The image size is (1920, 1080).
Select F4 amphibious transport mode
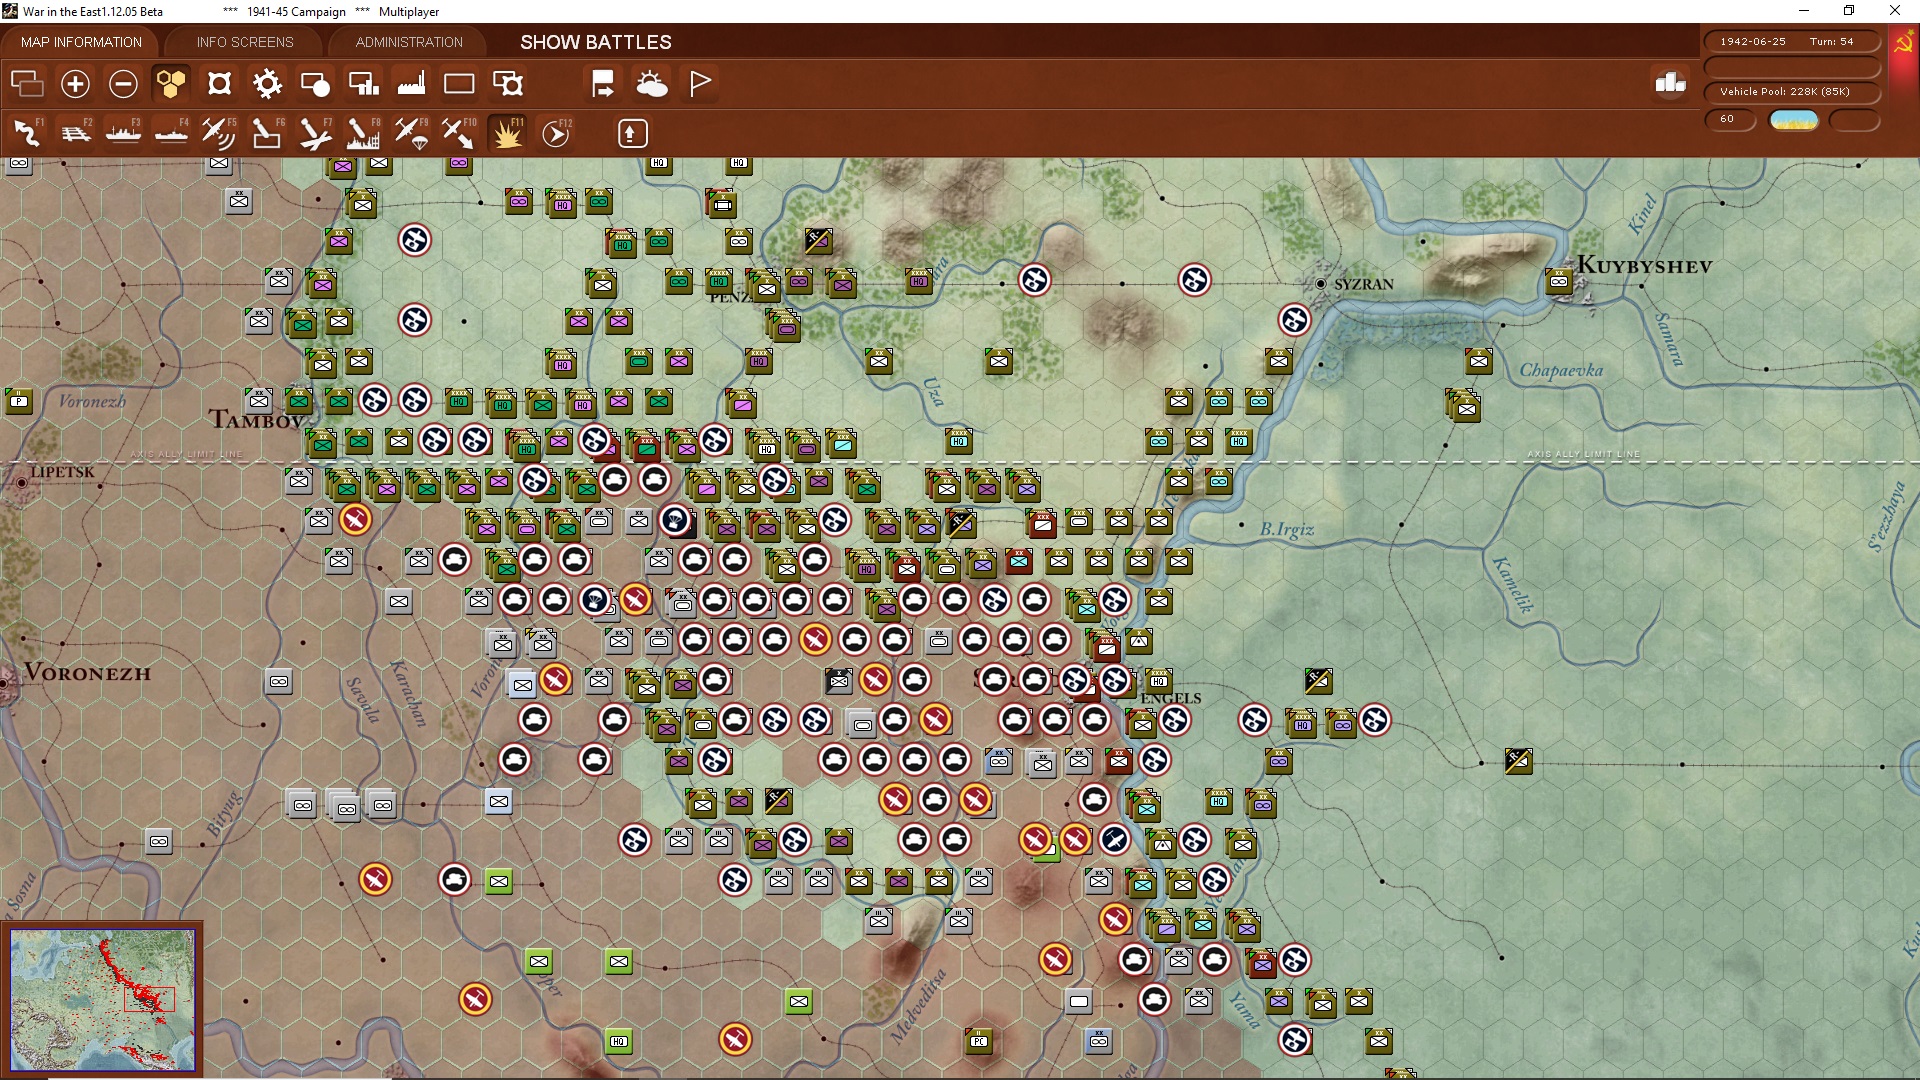pos(171,133)
